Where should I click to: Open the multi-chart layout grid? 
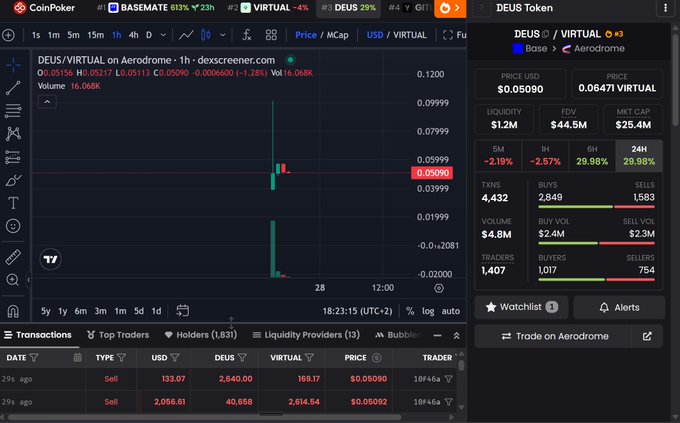271,35
